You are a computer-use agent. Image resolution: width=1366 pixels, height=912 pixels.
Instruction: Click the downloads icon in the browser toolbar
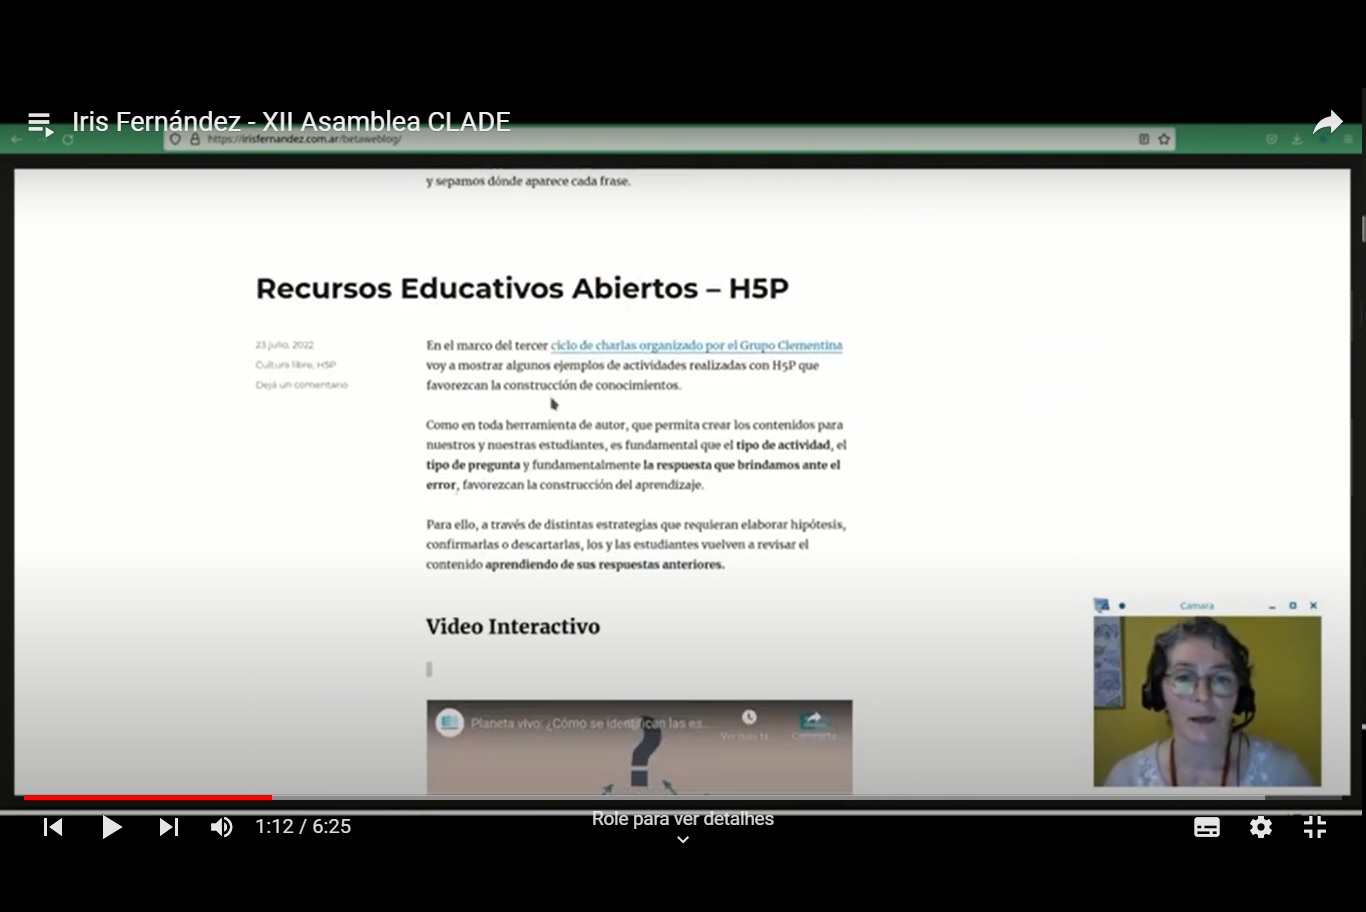[x=1299, y=139]
